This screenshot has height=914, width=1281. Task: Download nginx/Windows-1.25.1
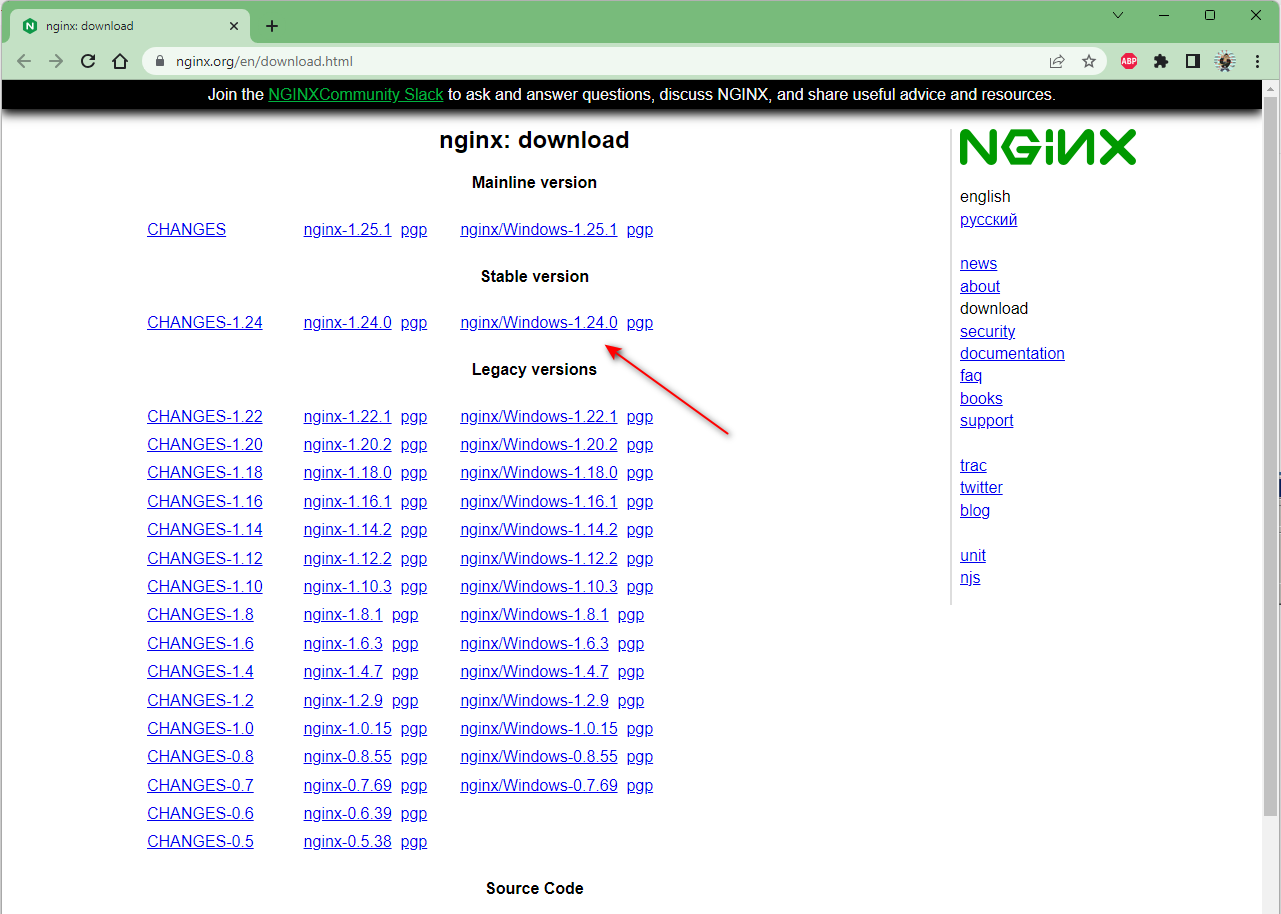coord(539,229)
